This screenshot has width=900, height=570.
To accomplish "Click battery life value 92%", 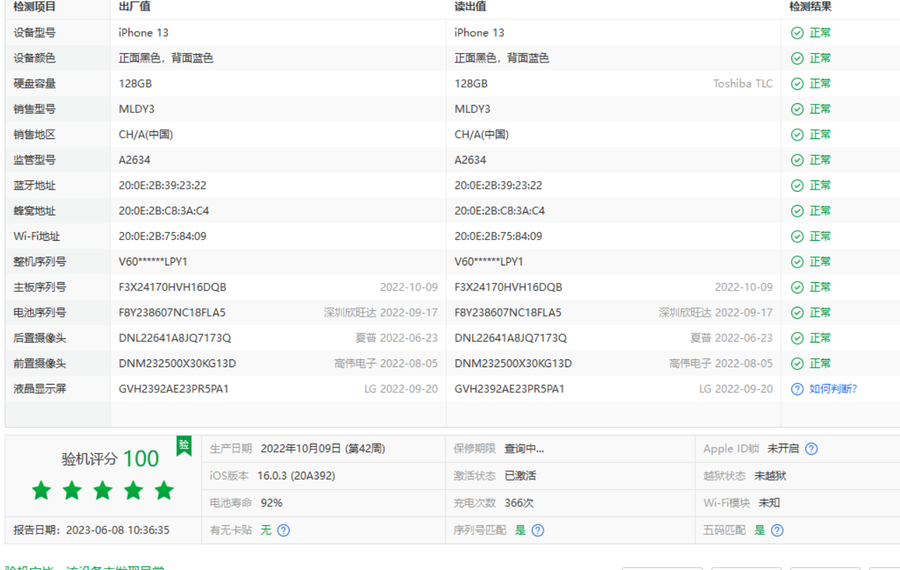I will click(271, 503).
